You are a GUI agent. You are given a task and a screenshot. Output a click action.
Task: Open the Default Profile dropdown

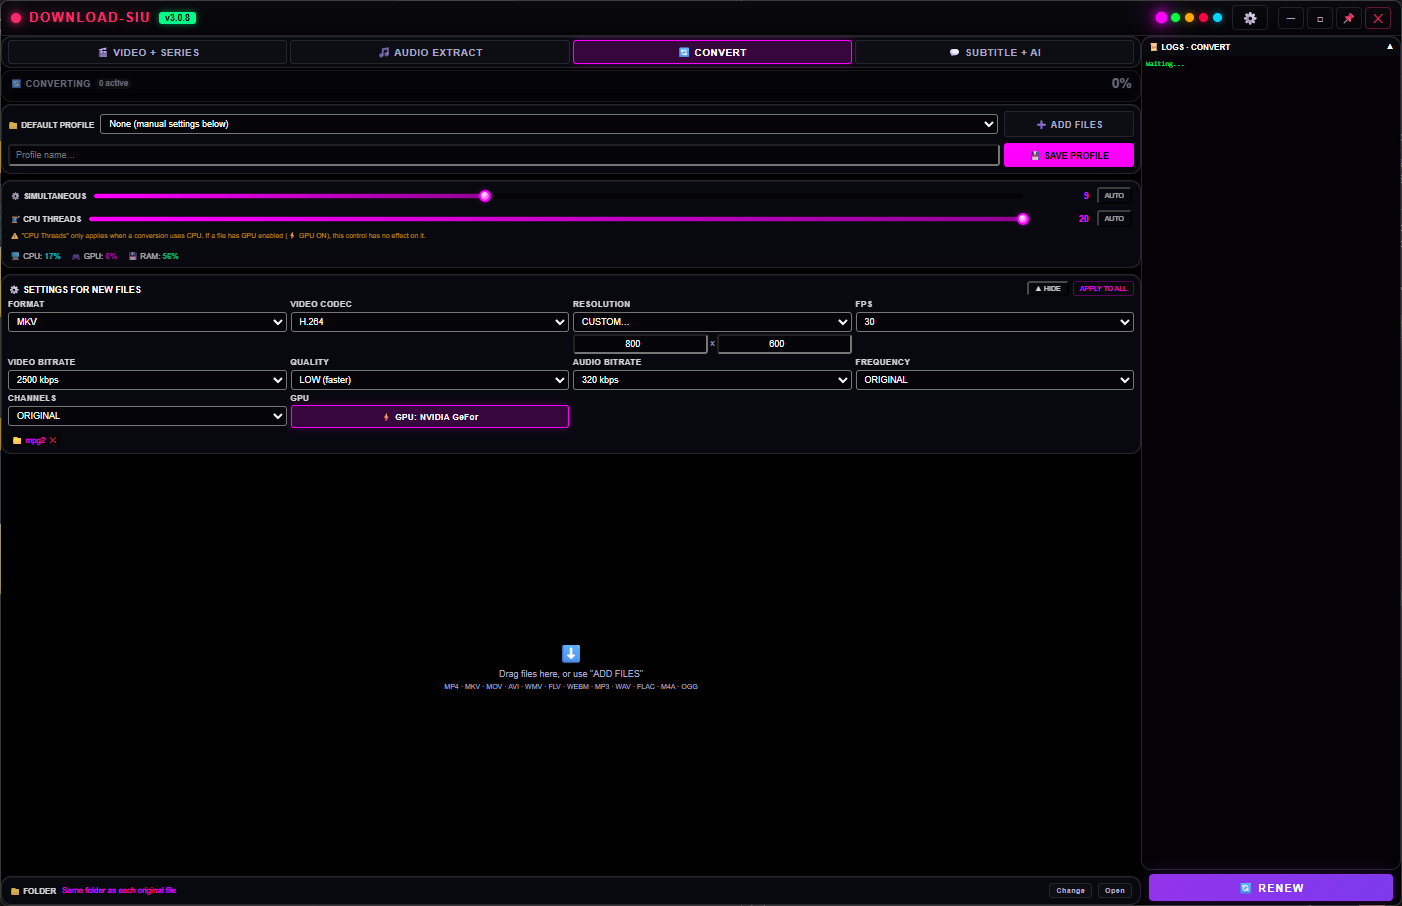[549, 124]
